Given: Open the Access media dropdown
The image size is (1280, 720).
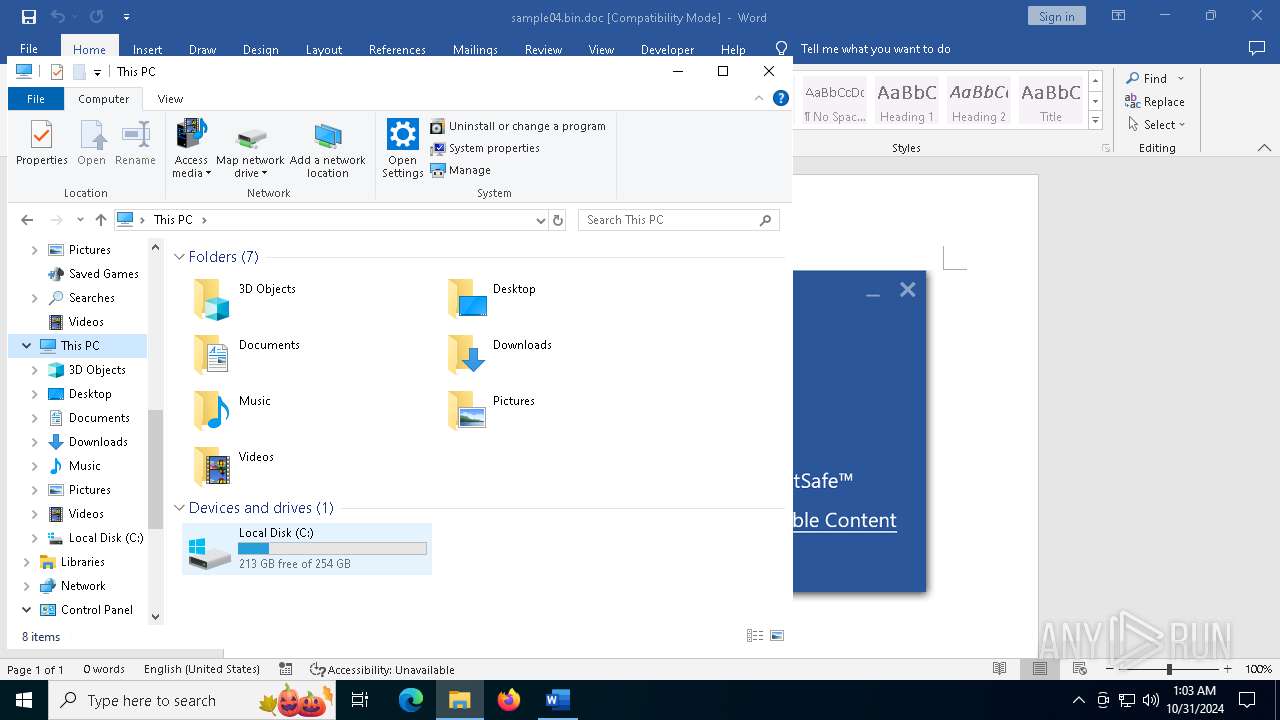Looking at the screenshot, I should 191,148.
